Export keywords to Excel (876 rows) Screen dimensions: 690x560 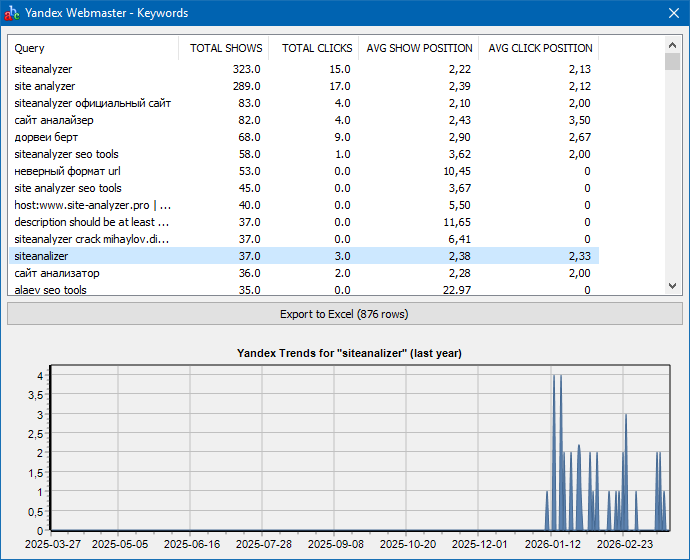[344, 314]
